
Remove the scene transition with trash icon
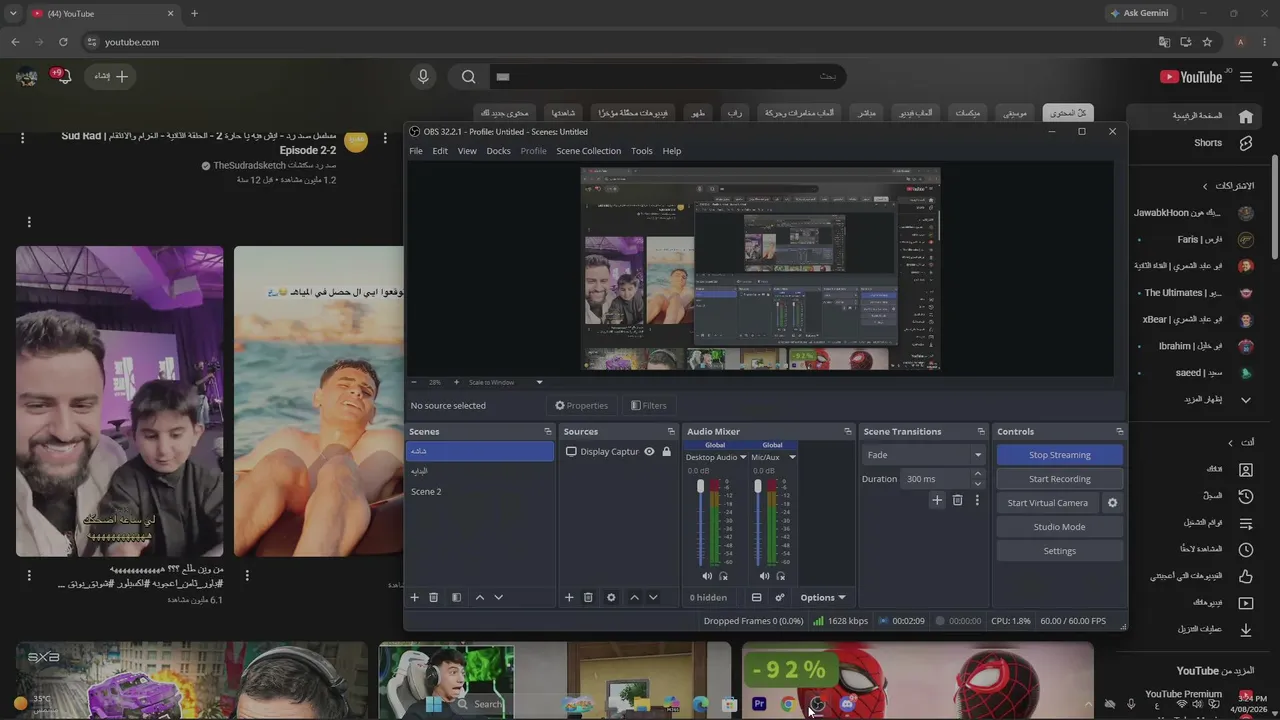[x=957, y=500]
